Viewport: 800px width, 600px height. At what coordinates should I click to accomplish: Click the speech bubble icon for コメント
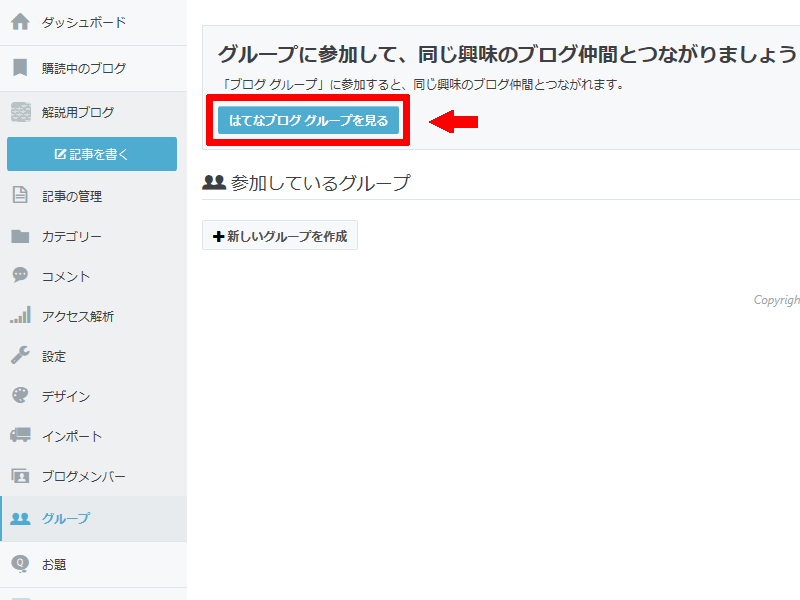click(x=20, y=275)
